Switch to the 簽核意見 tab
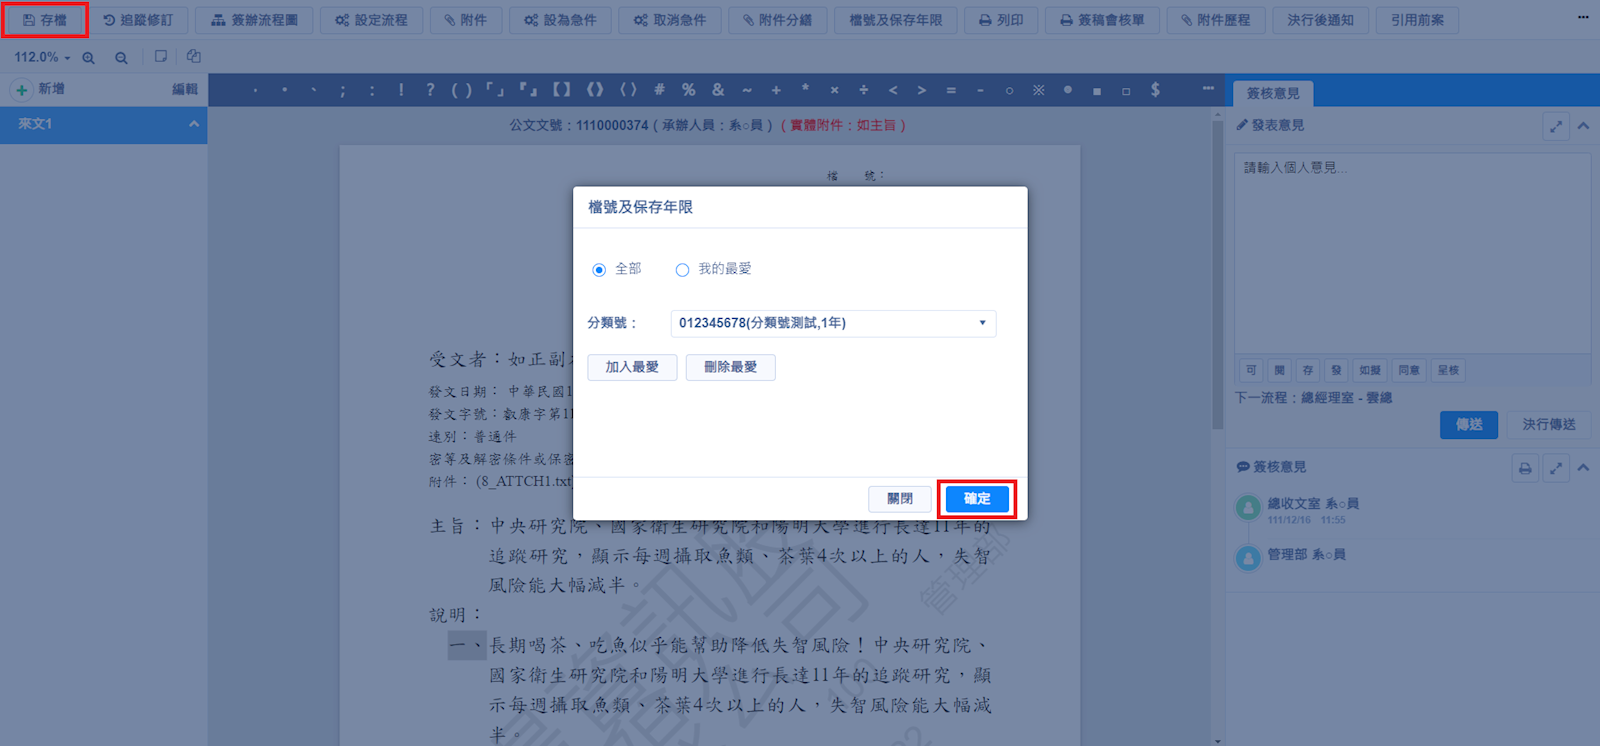This screenshot has width=1600, height=746. (x=1272, y=93)
